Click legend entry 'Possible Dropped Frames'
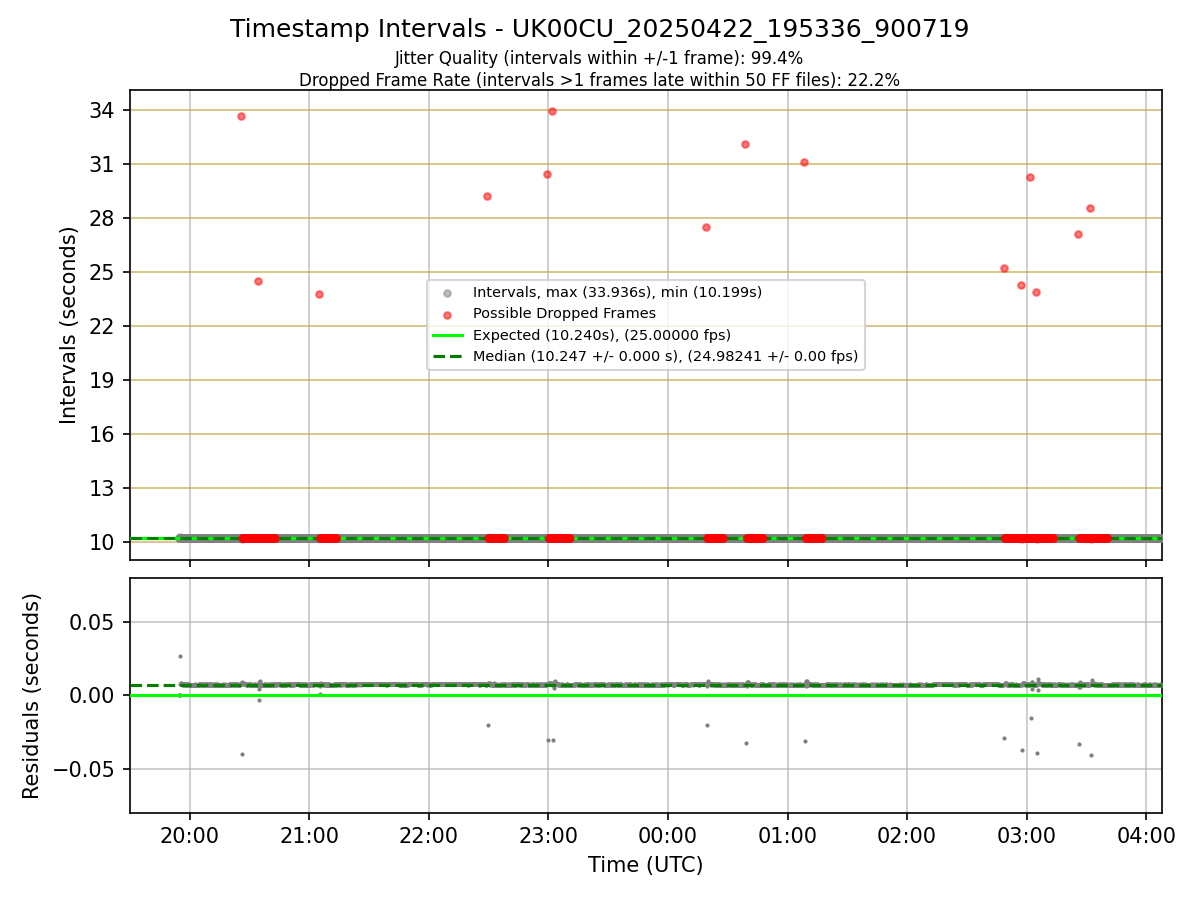The height and width of the screenshot is (900, 1200). click(x=564, y=314)
